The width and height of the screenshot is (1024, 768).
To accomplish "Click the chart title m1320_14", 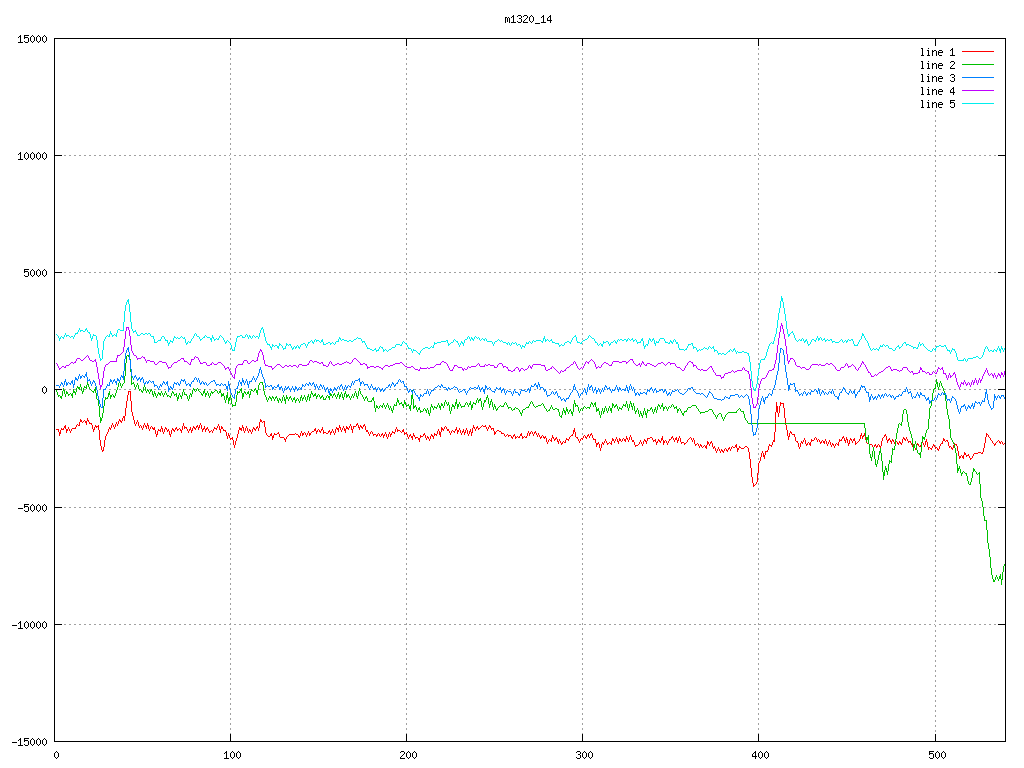I will (528, 19).
